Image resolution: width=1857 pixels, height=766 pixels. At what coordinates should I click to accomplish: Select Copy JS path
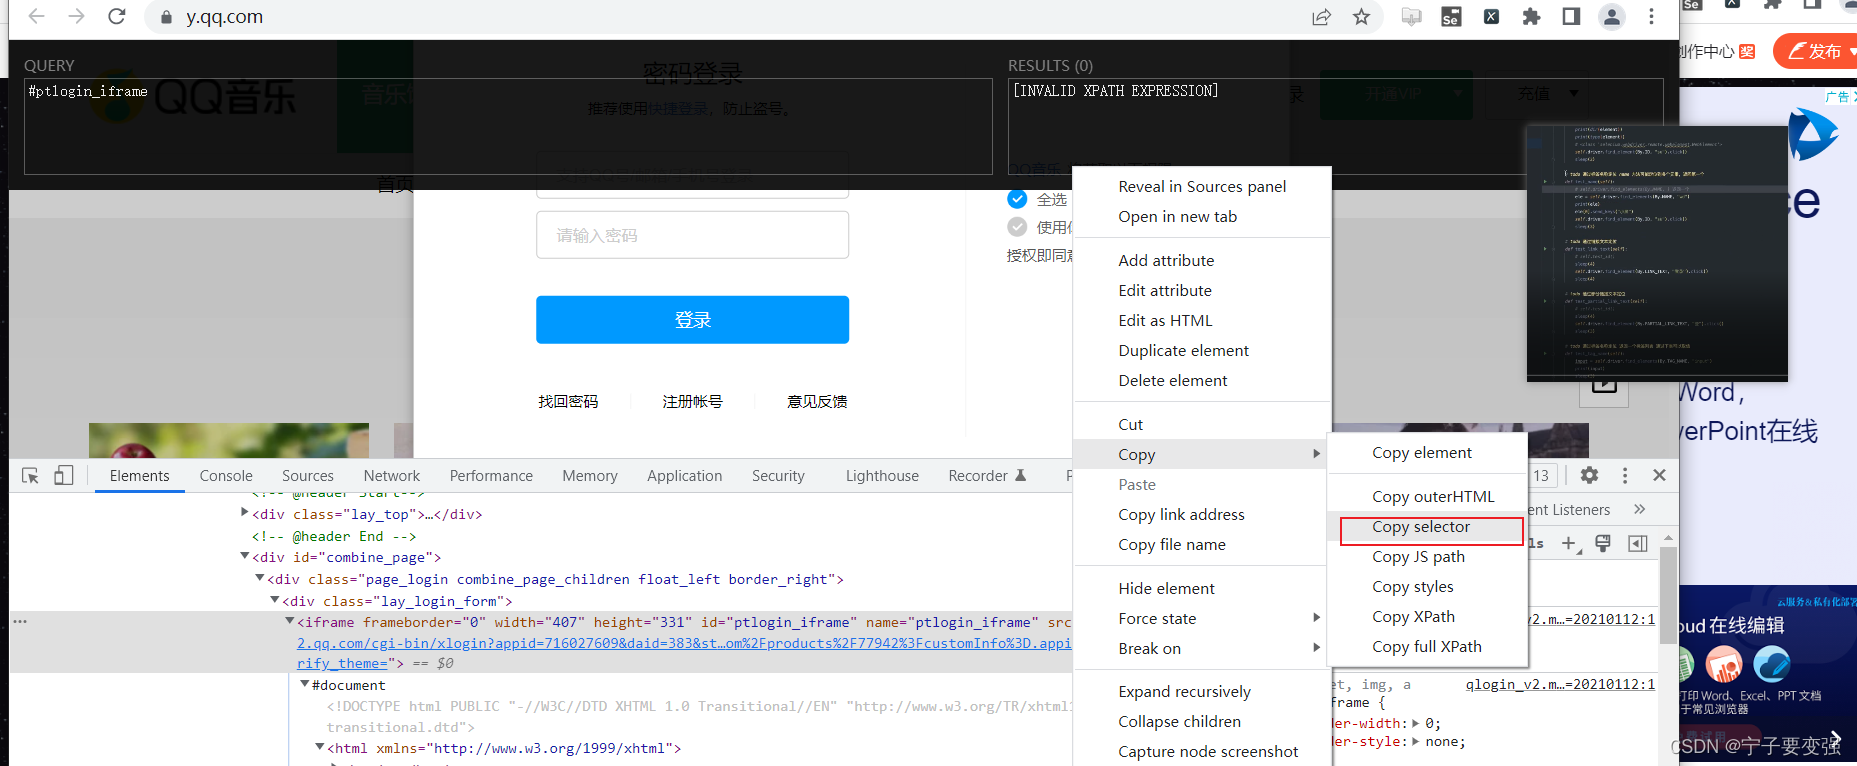pos(1418,557)
